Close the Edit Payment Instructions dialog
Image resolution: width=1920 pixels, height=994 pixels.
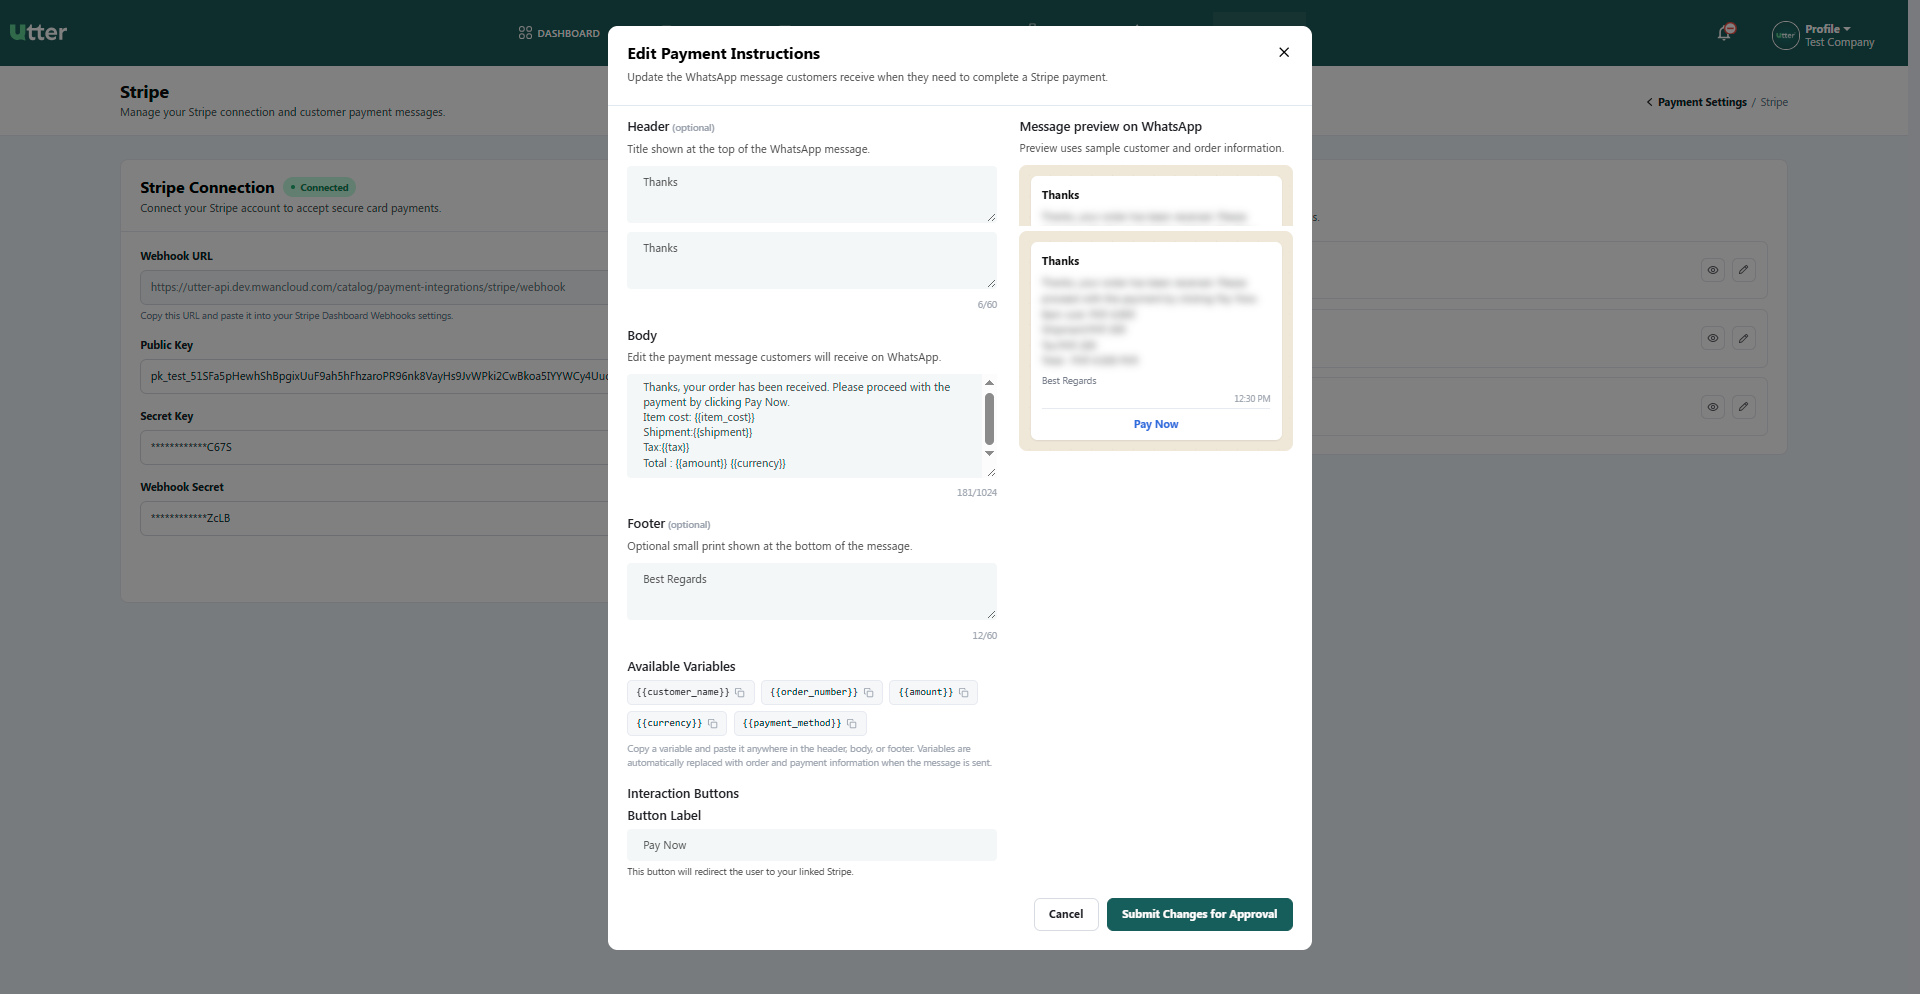(1284, 52)
